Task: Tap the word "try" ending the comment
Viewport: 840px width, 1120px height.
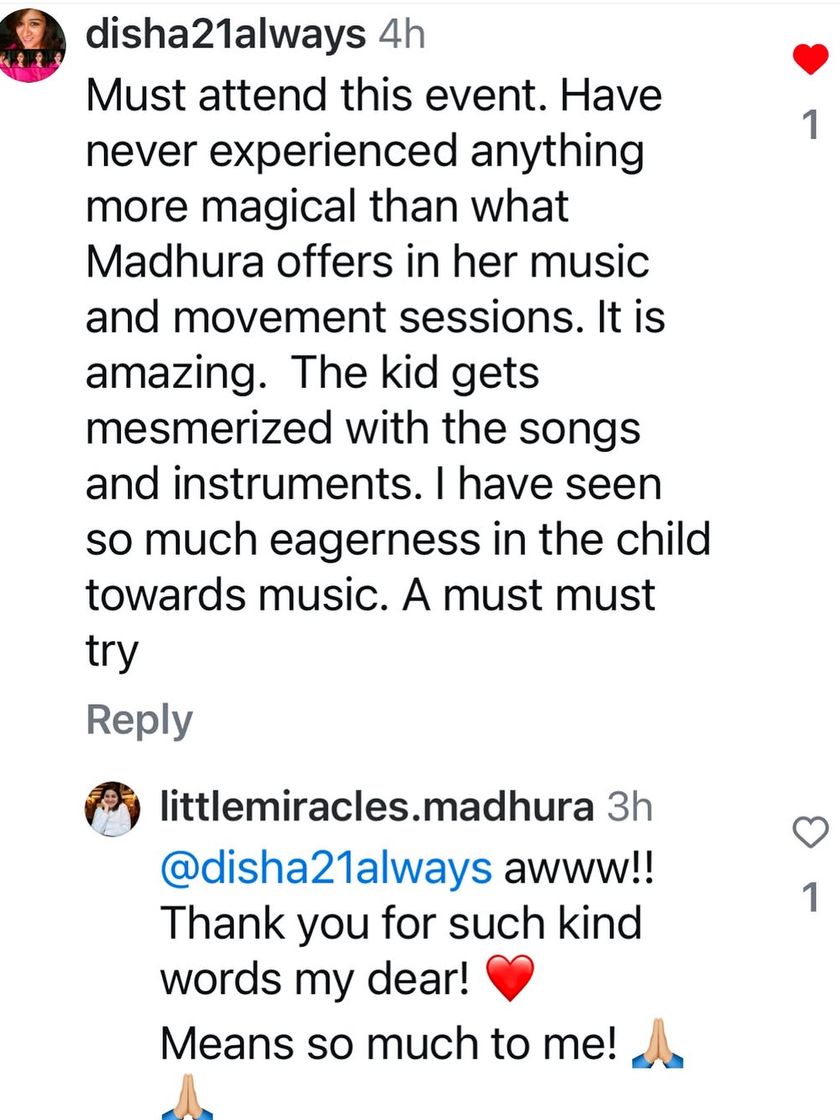Action: click(x=110, y=652)
